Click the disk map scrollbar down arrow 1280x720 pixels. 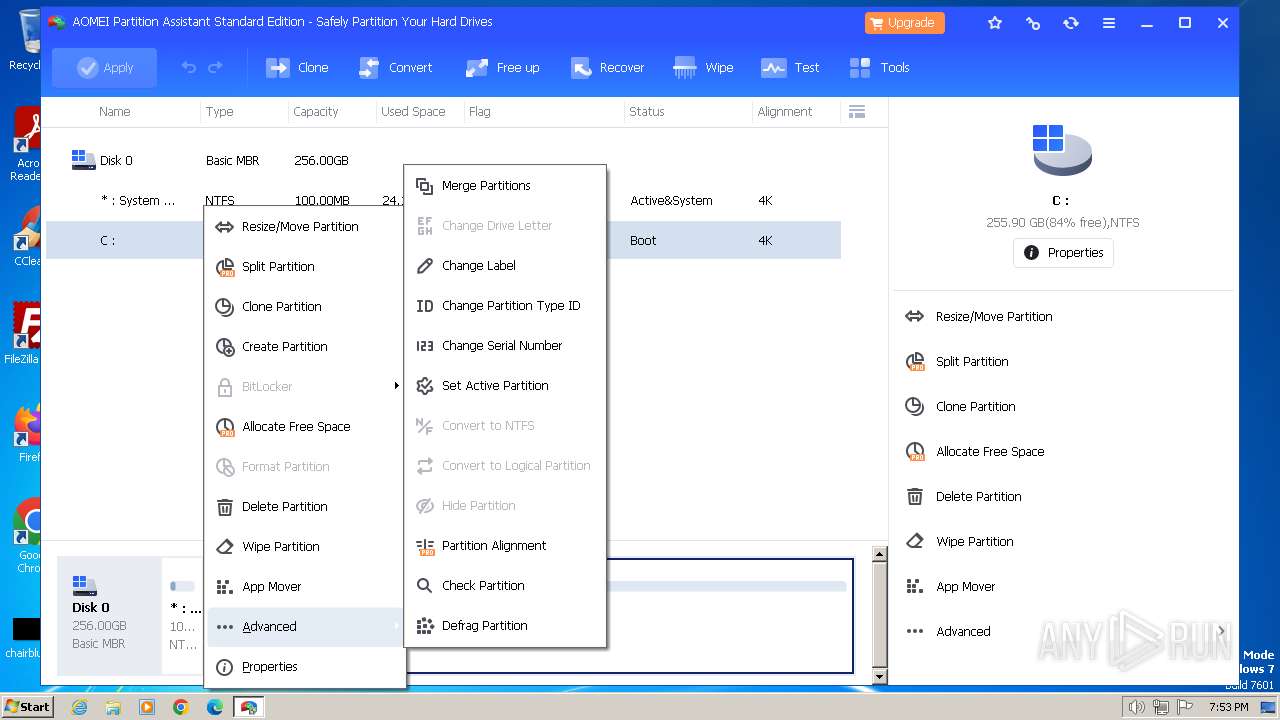tap(880, 677)
